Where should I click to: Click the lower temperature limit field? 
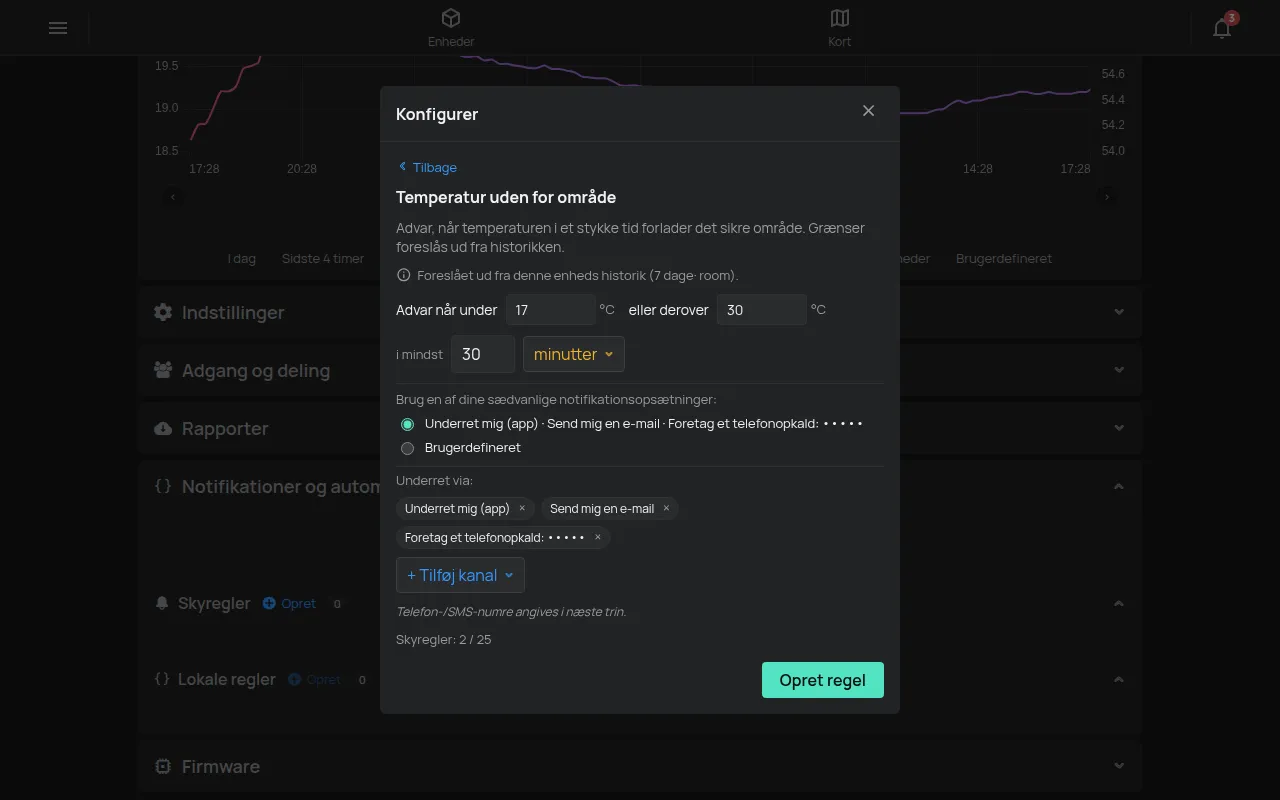tap(550, 310)
